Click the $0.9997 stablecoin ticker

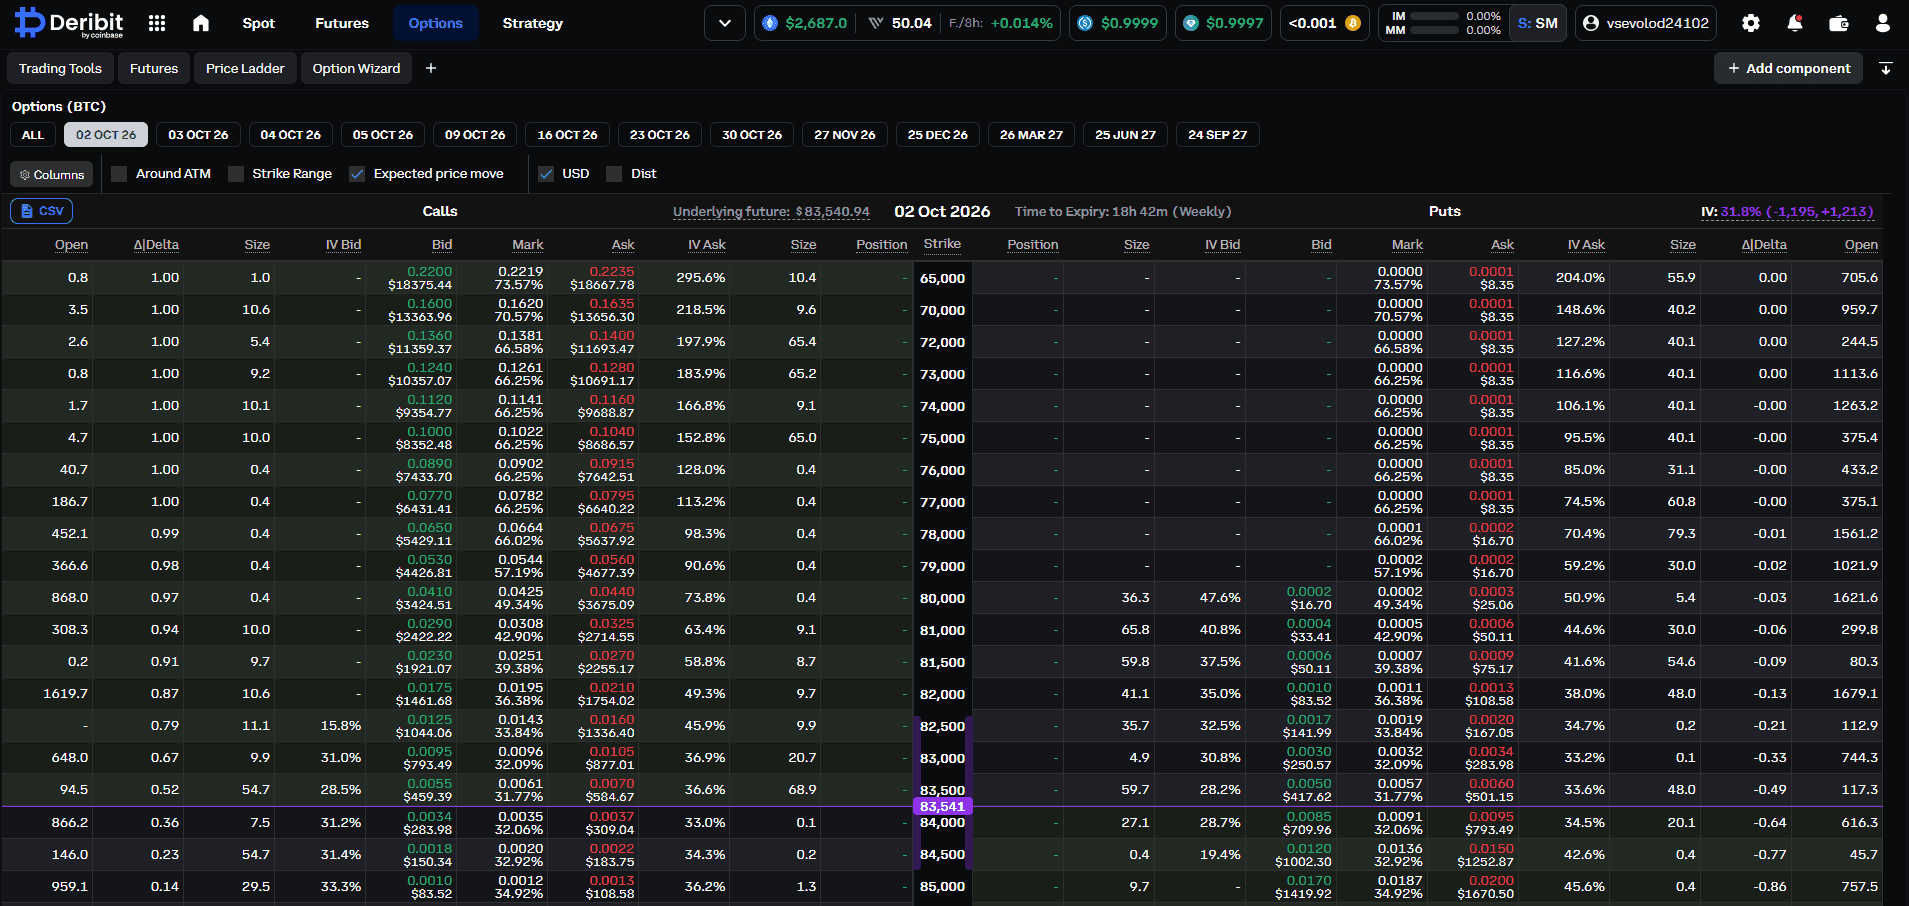[x=1223, y=23]
